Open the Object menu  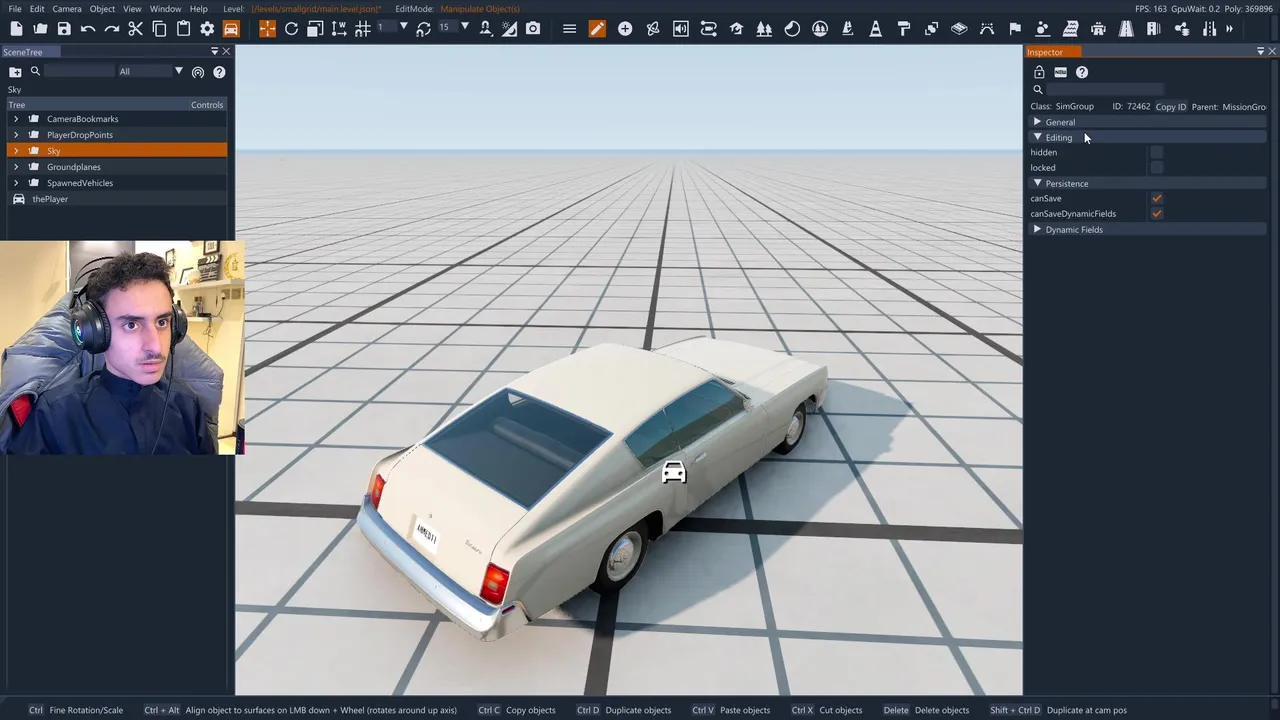click(x=102, y=9)
